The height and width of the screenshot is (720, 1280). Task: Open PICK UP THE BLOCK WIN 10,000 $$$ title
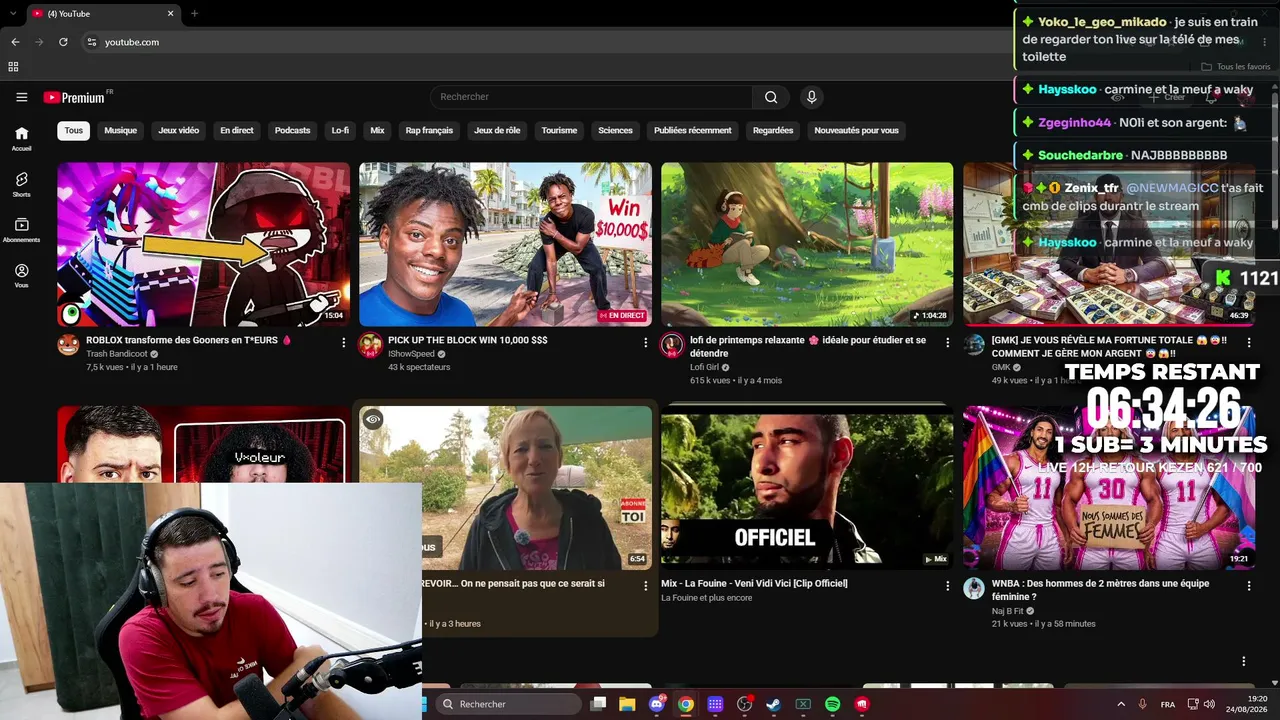468,340
